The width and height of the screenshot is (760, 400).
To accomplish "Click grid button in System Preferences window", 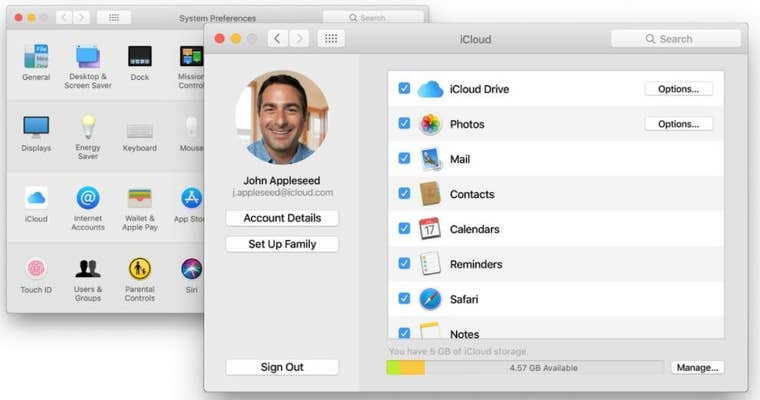I will click(x=114, y=18).
